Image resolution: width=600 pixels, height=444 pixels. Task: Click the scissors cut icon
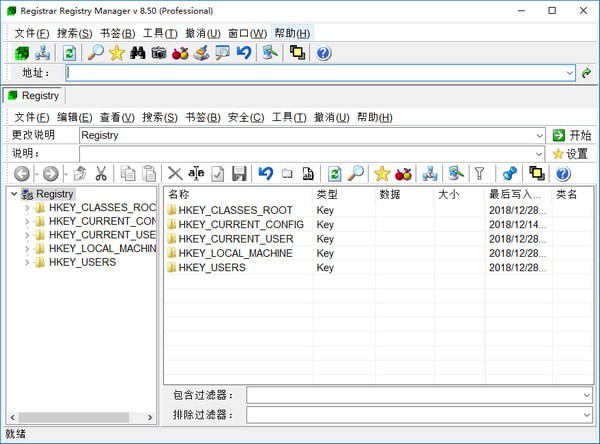pyautogui.click(x=101, y=174)
